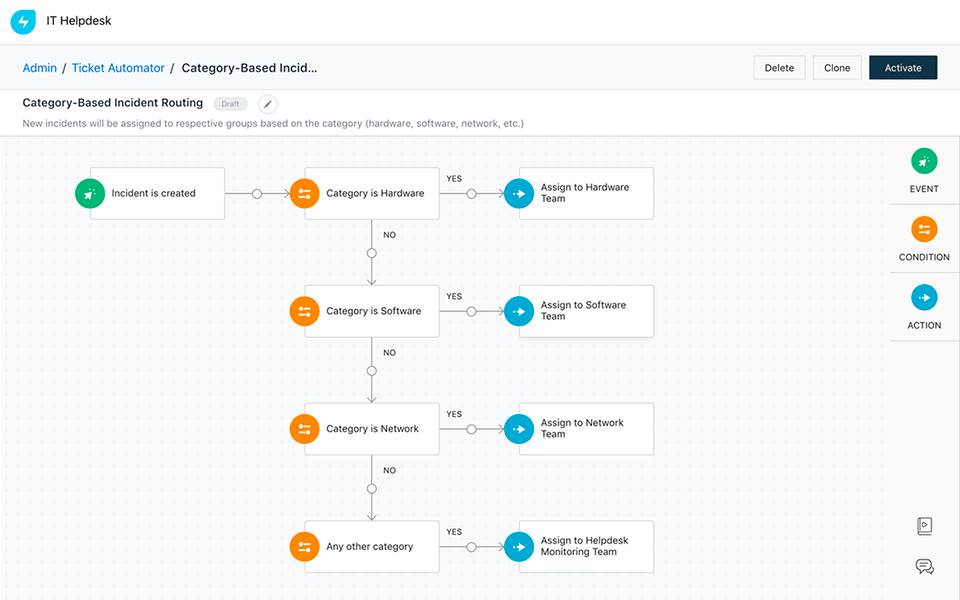
Task: Open the Ticket Automator breadcrumb link
Action: coord(117,67)
